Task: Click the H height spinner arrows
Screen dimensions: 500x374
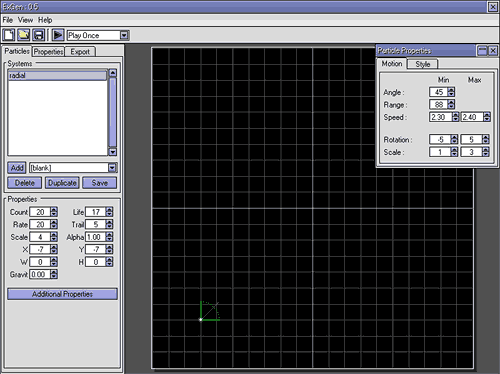Action: point(109,262)
